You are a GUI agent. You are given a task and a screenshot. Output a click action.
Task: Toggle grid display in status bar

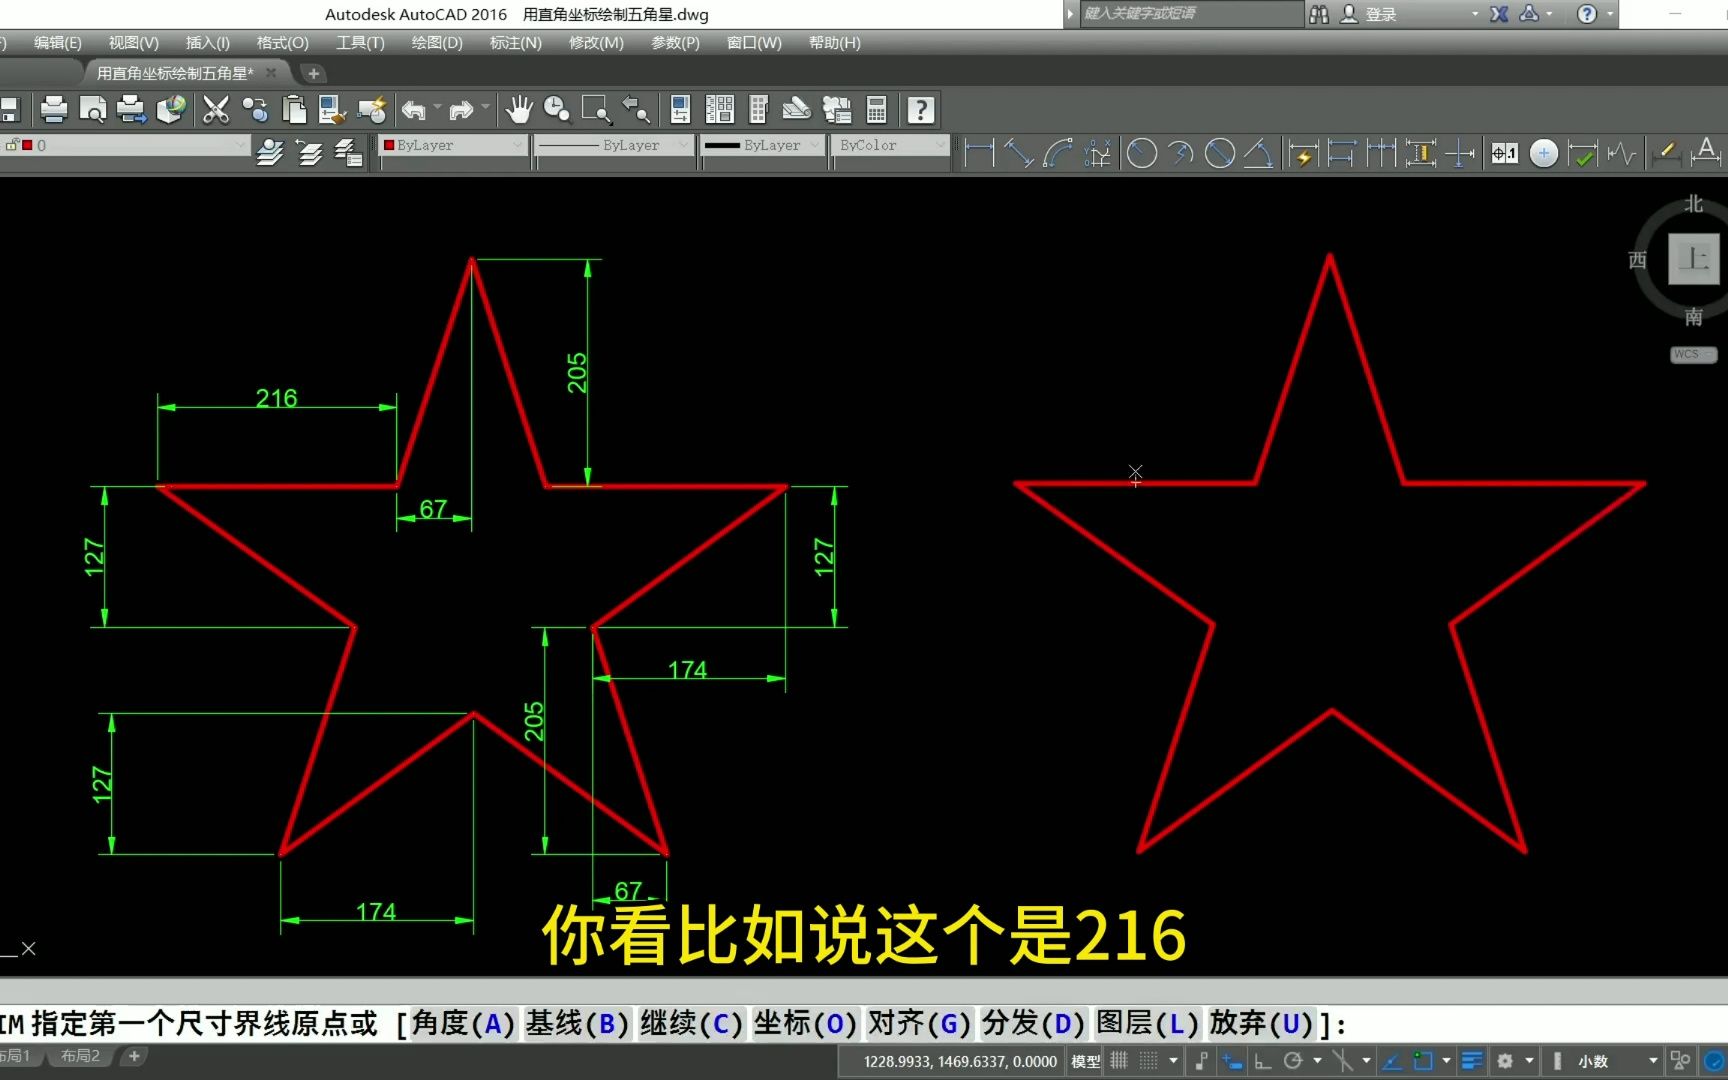1119,1060
